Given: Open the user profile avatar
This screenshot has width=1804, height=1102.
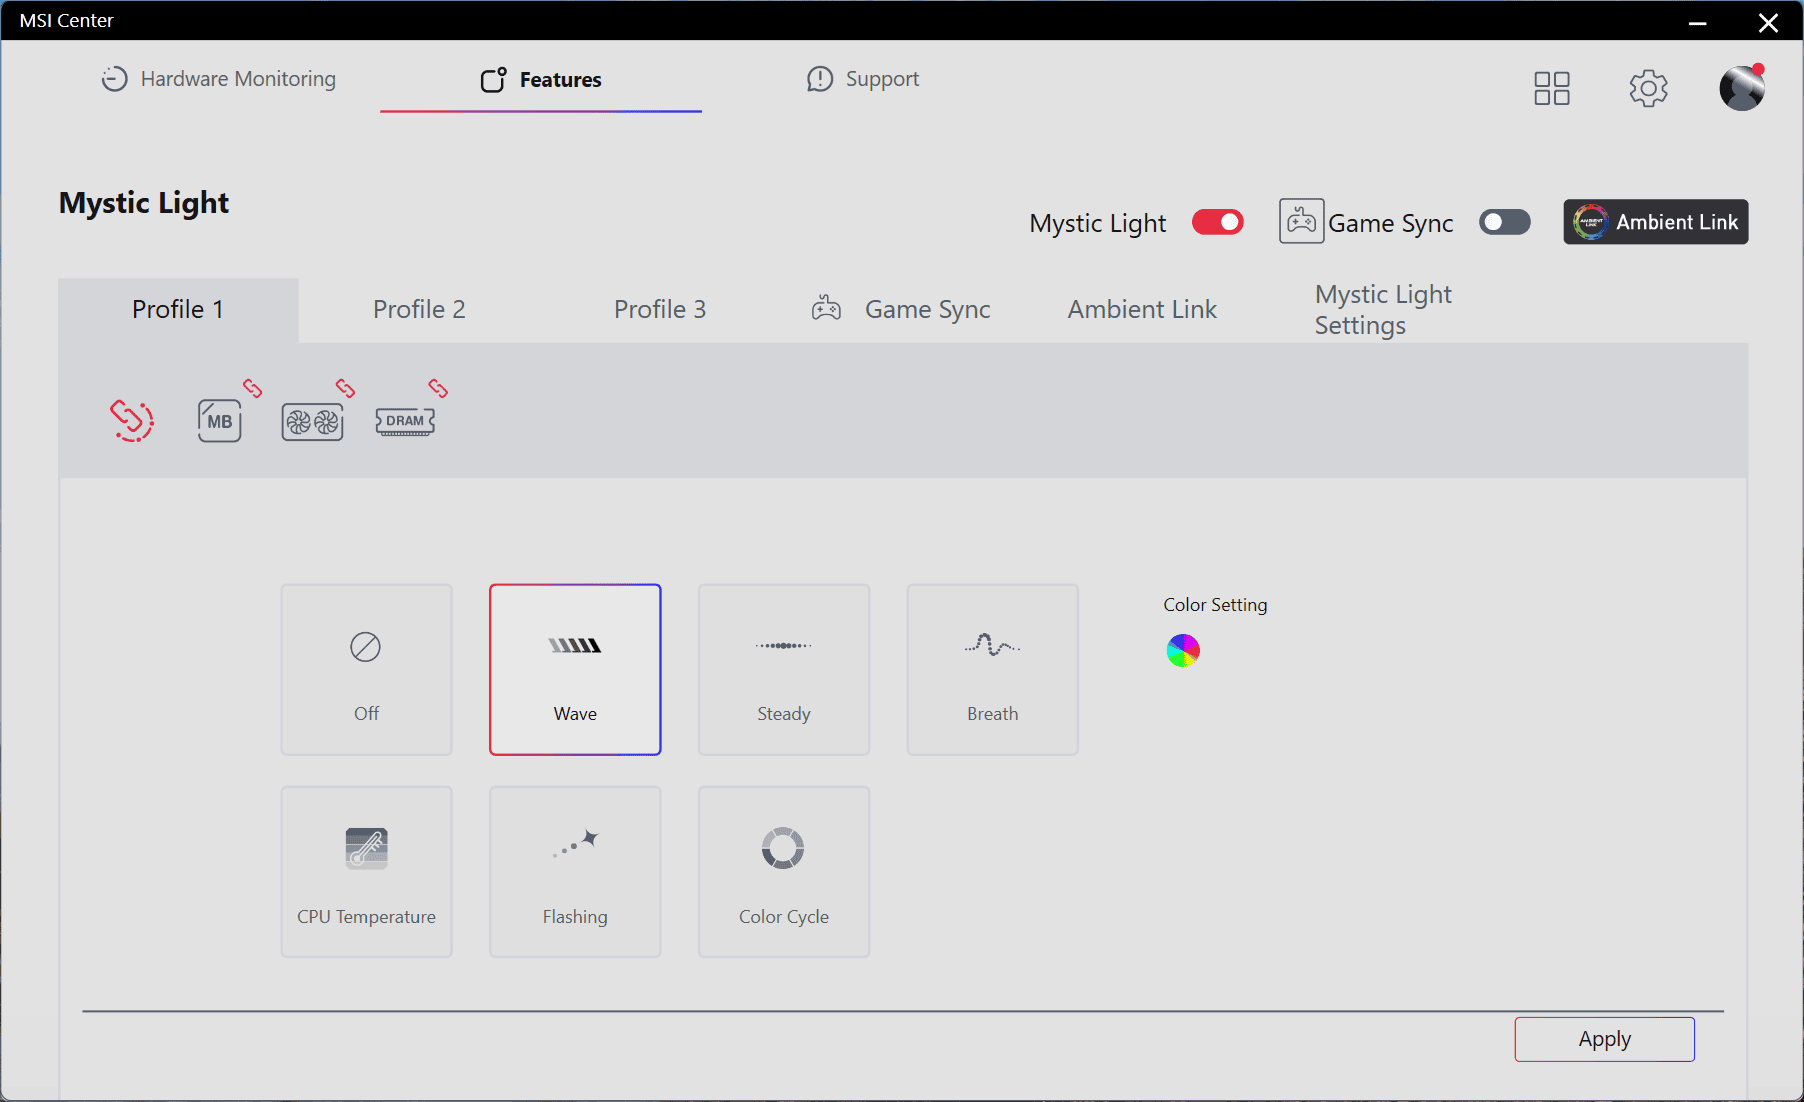Looking at the screenshot, I should [x=1742, y=88].
